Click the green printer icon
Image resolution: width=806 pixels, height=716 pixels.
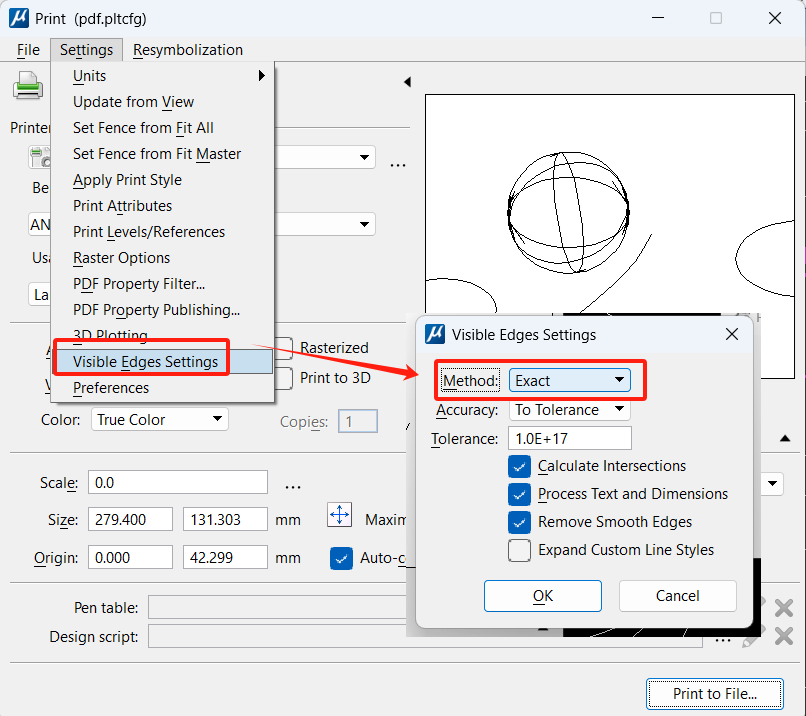[27, 87]
